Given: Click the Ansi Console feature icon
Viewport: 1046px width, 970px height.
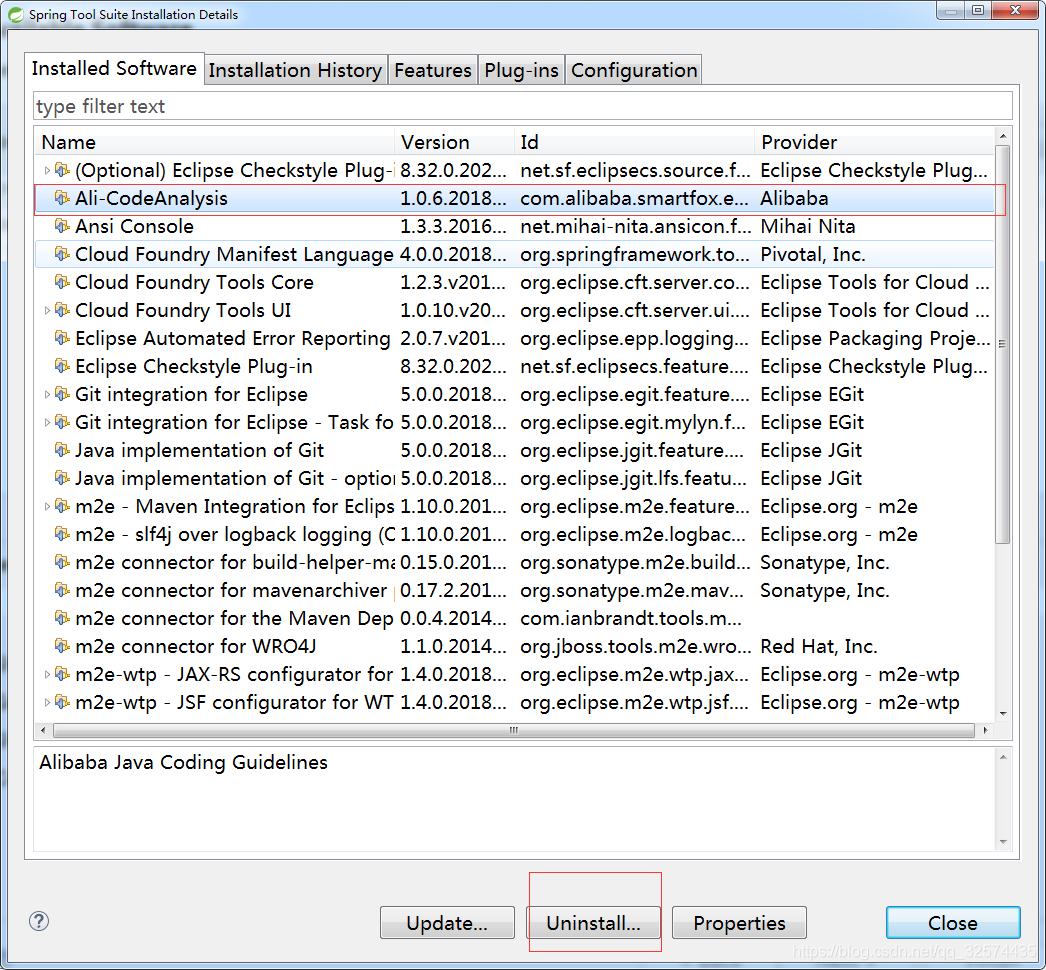Looking at the screenshot, I should tap(62, 226).
